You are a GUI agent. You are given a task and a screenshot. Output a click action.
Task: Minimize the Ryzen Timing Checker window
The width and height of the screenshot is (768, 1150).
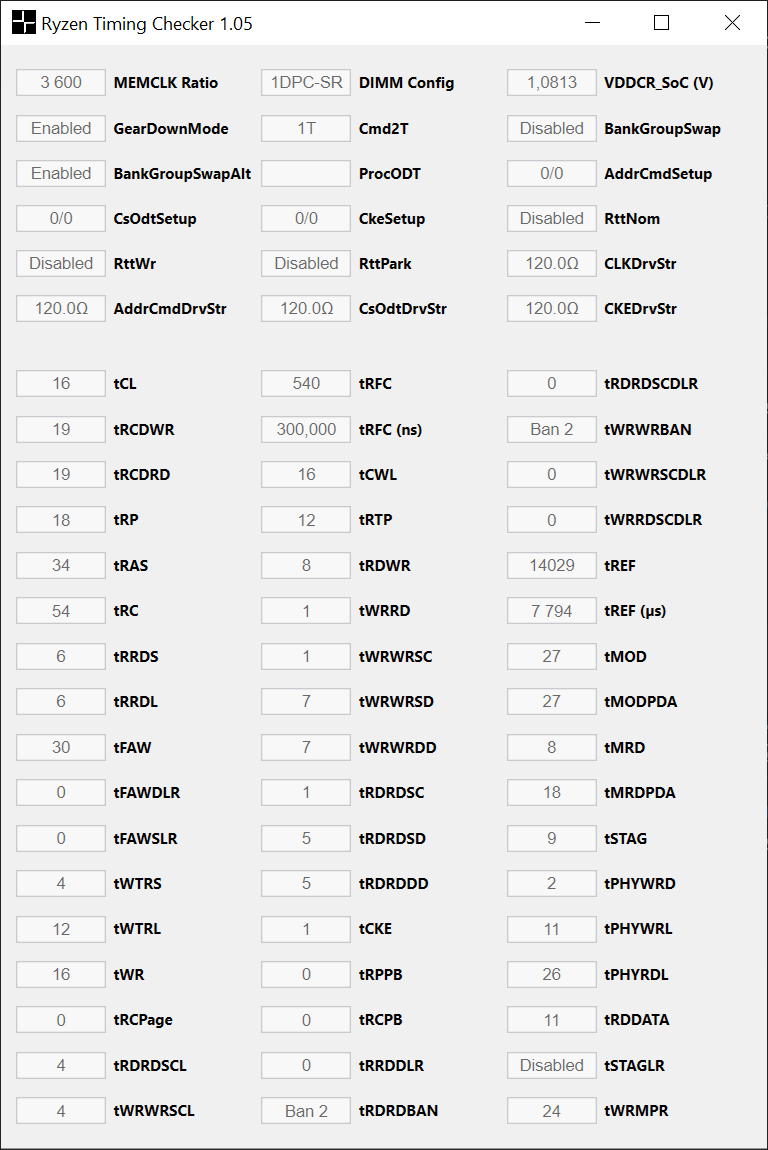[x=590, y=23]
